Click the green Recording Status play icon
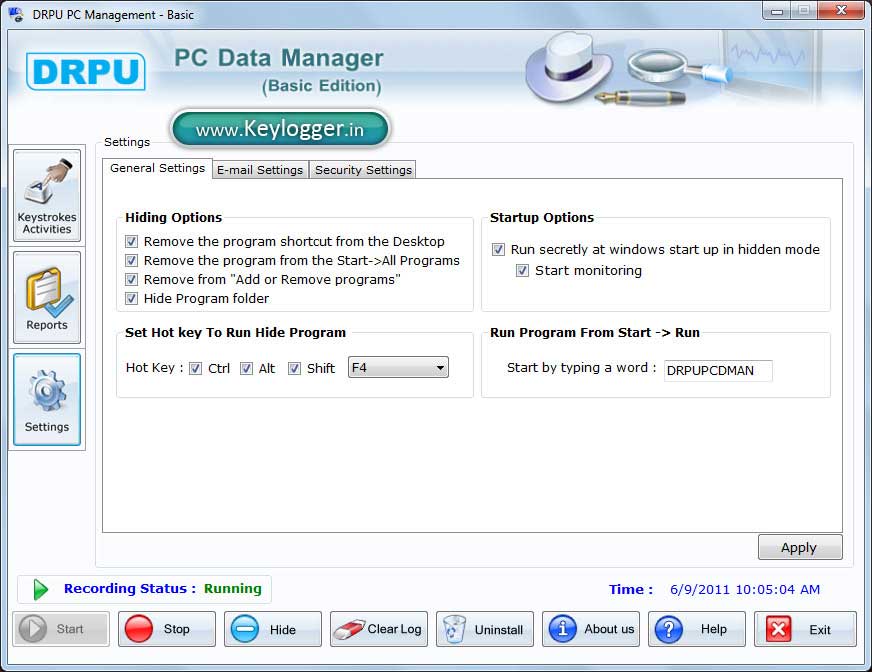This screenshot has width=872, height=672. click(41, 589)
